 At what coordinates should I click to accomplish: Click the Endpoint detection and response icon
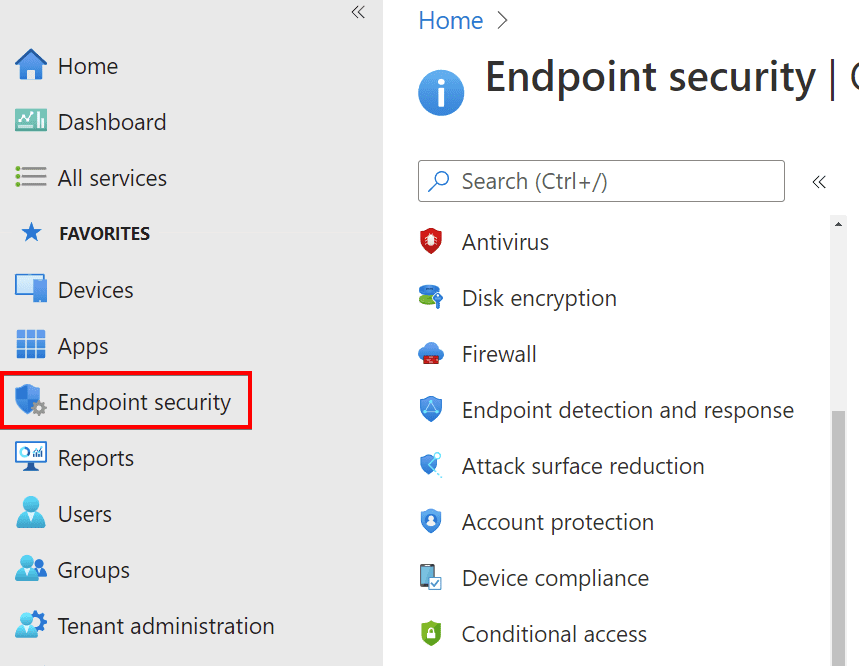tap(430, 409)
